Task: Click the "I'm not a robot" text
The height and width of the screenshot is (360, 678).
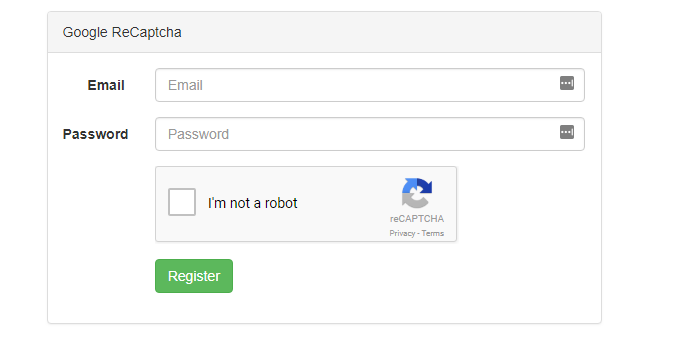Action: pos(253,203)
